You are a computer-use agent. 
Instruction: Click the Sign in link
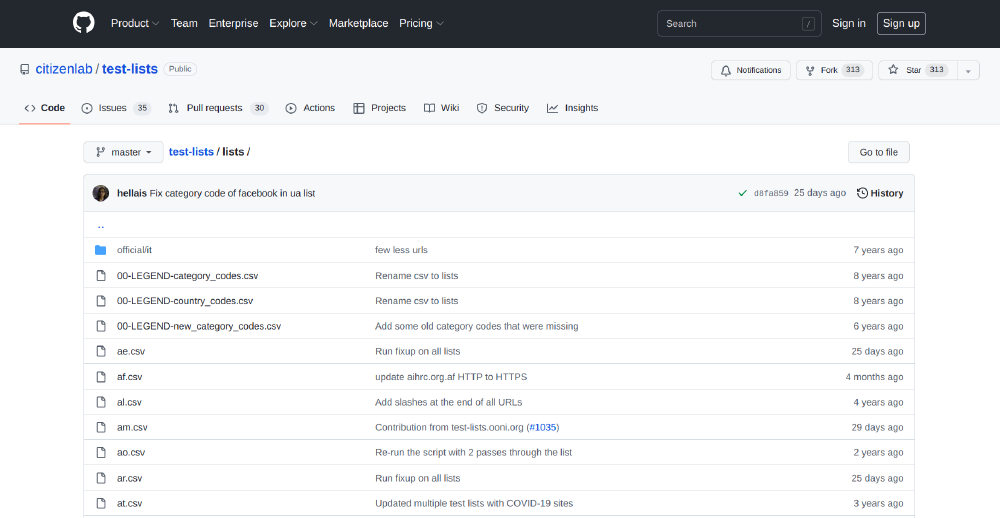849,23
